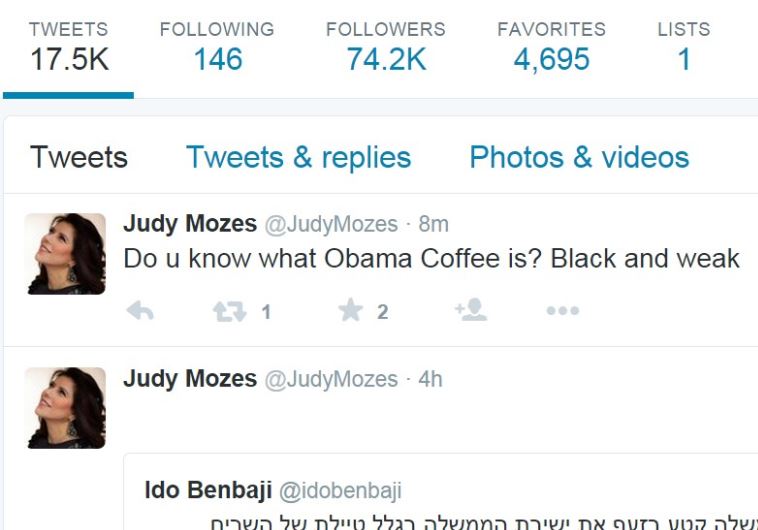Image resolution: width=758 pixels, height=530 pixels.
Task: Reply to the Obama Coffee tweet
Action: (141, 312)
